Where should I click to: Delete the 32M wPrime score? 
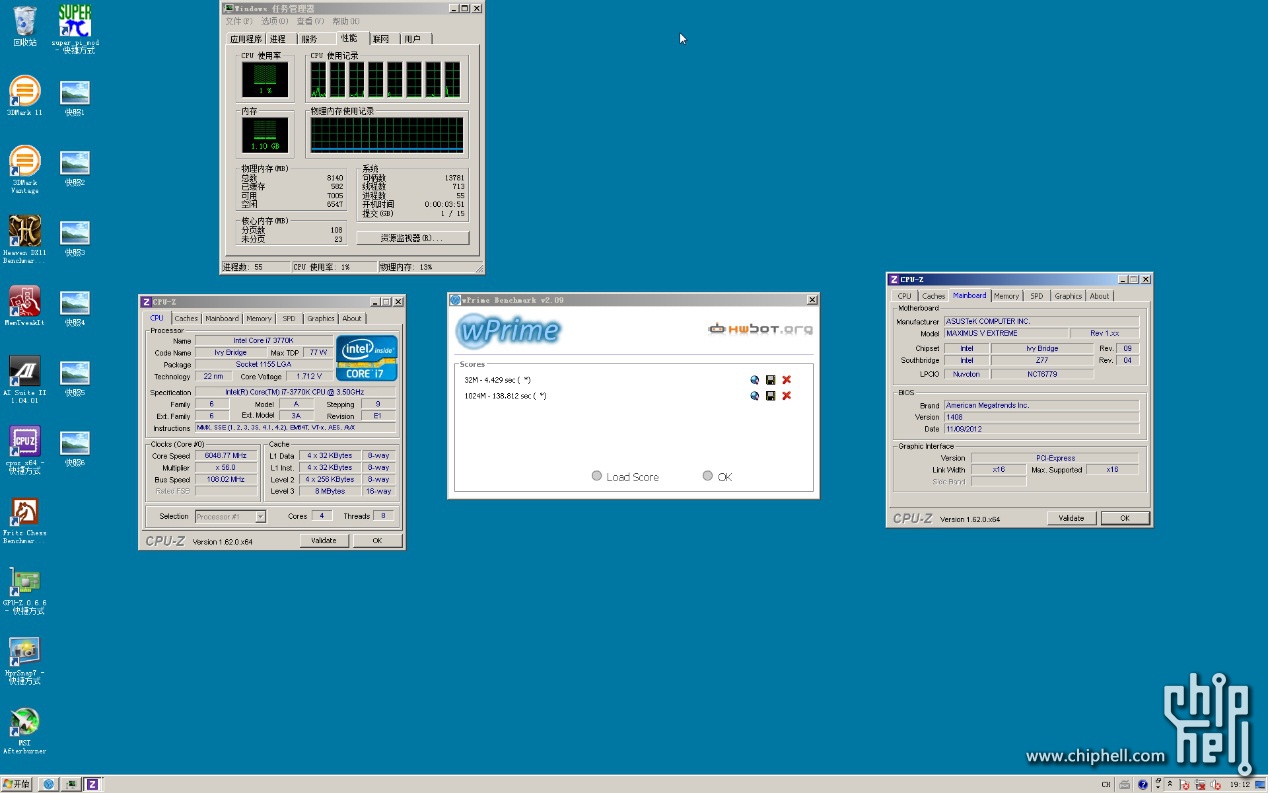click(787, 380)
